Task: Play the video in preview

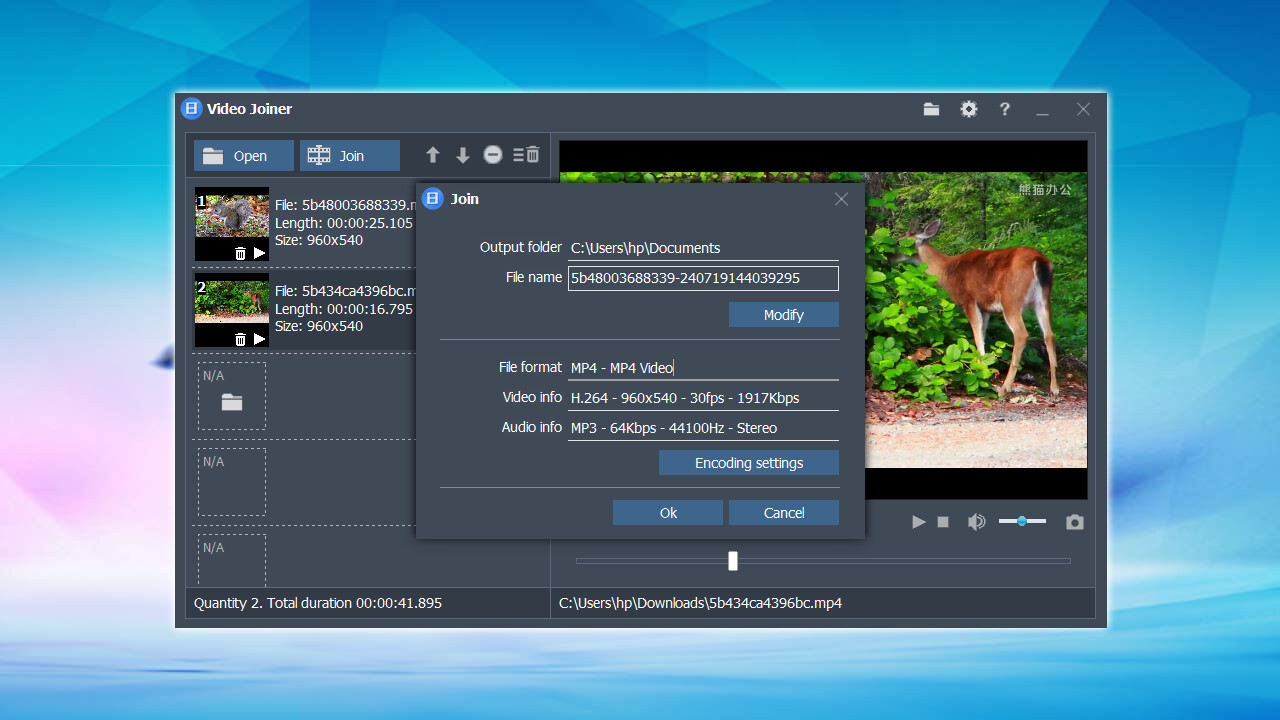Action: click(918, 522)
